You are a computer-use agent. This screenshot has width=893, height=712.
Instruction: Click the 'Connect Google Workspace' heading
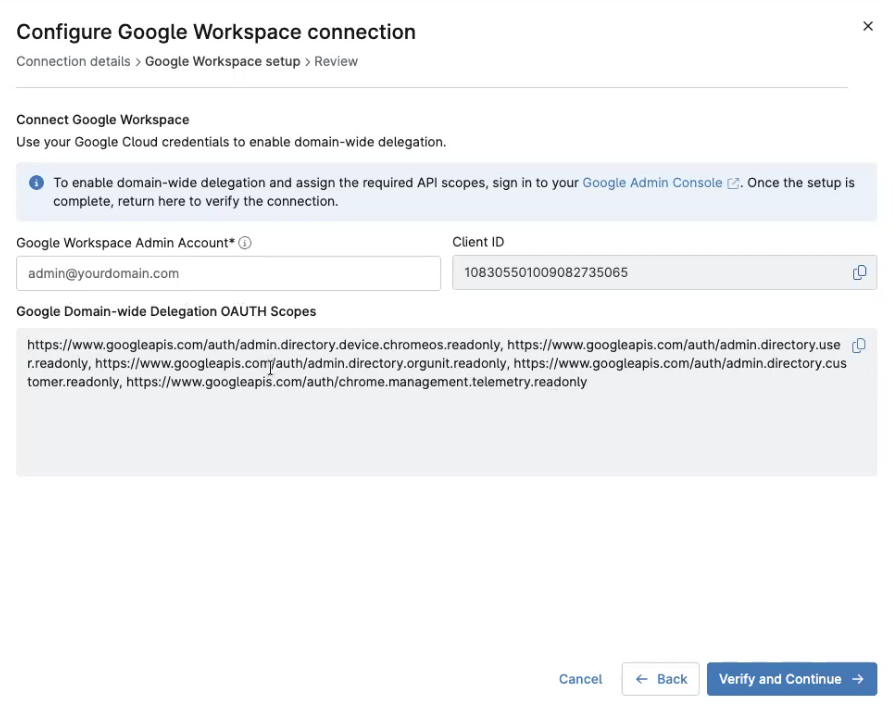coord(103,120)
